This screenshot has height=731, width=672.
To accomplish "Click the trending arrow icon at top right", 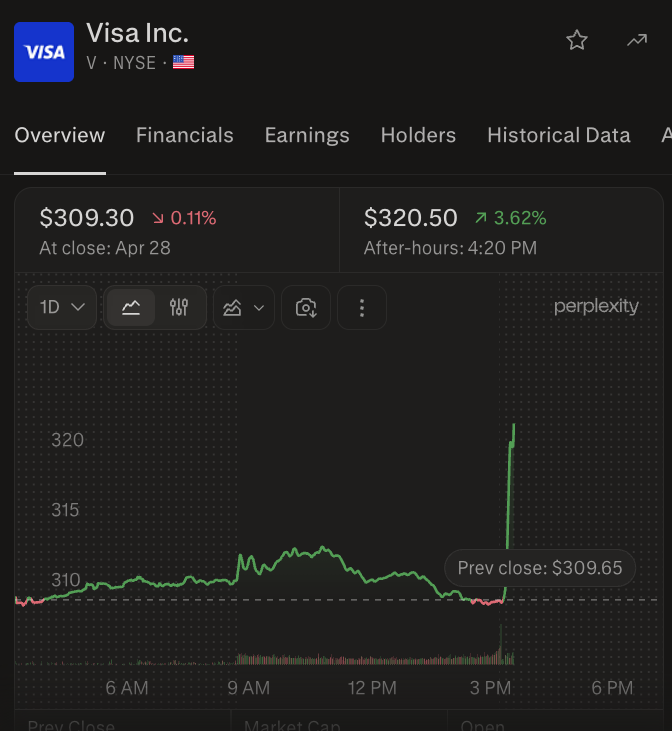I will click(637, 40).
